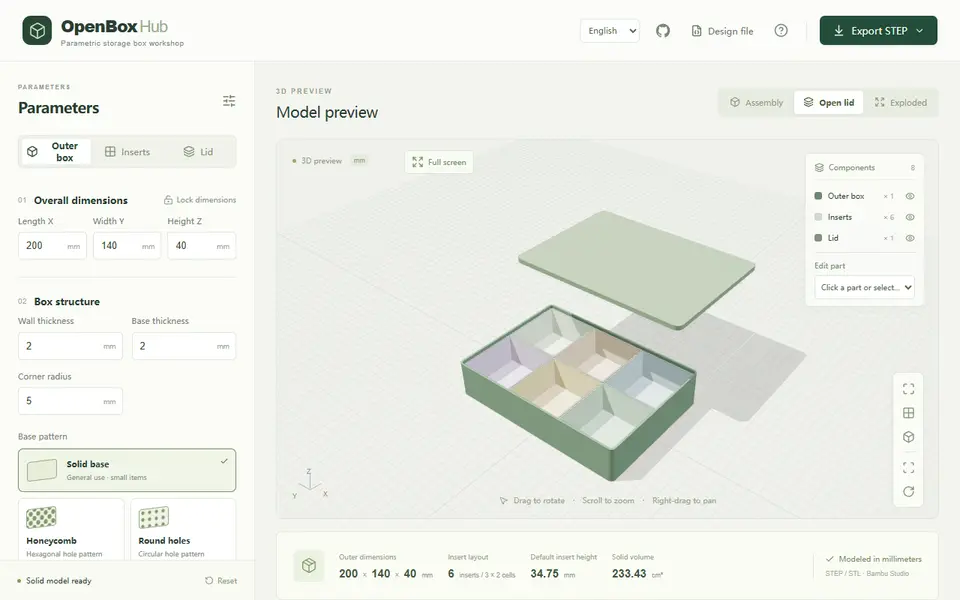Switch to the Inserts tab
The width and height of the screenshot is (960, 600).
point(127,152)
